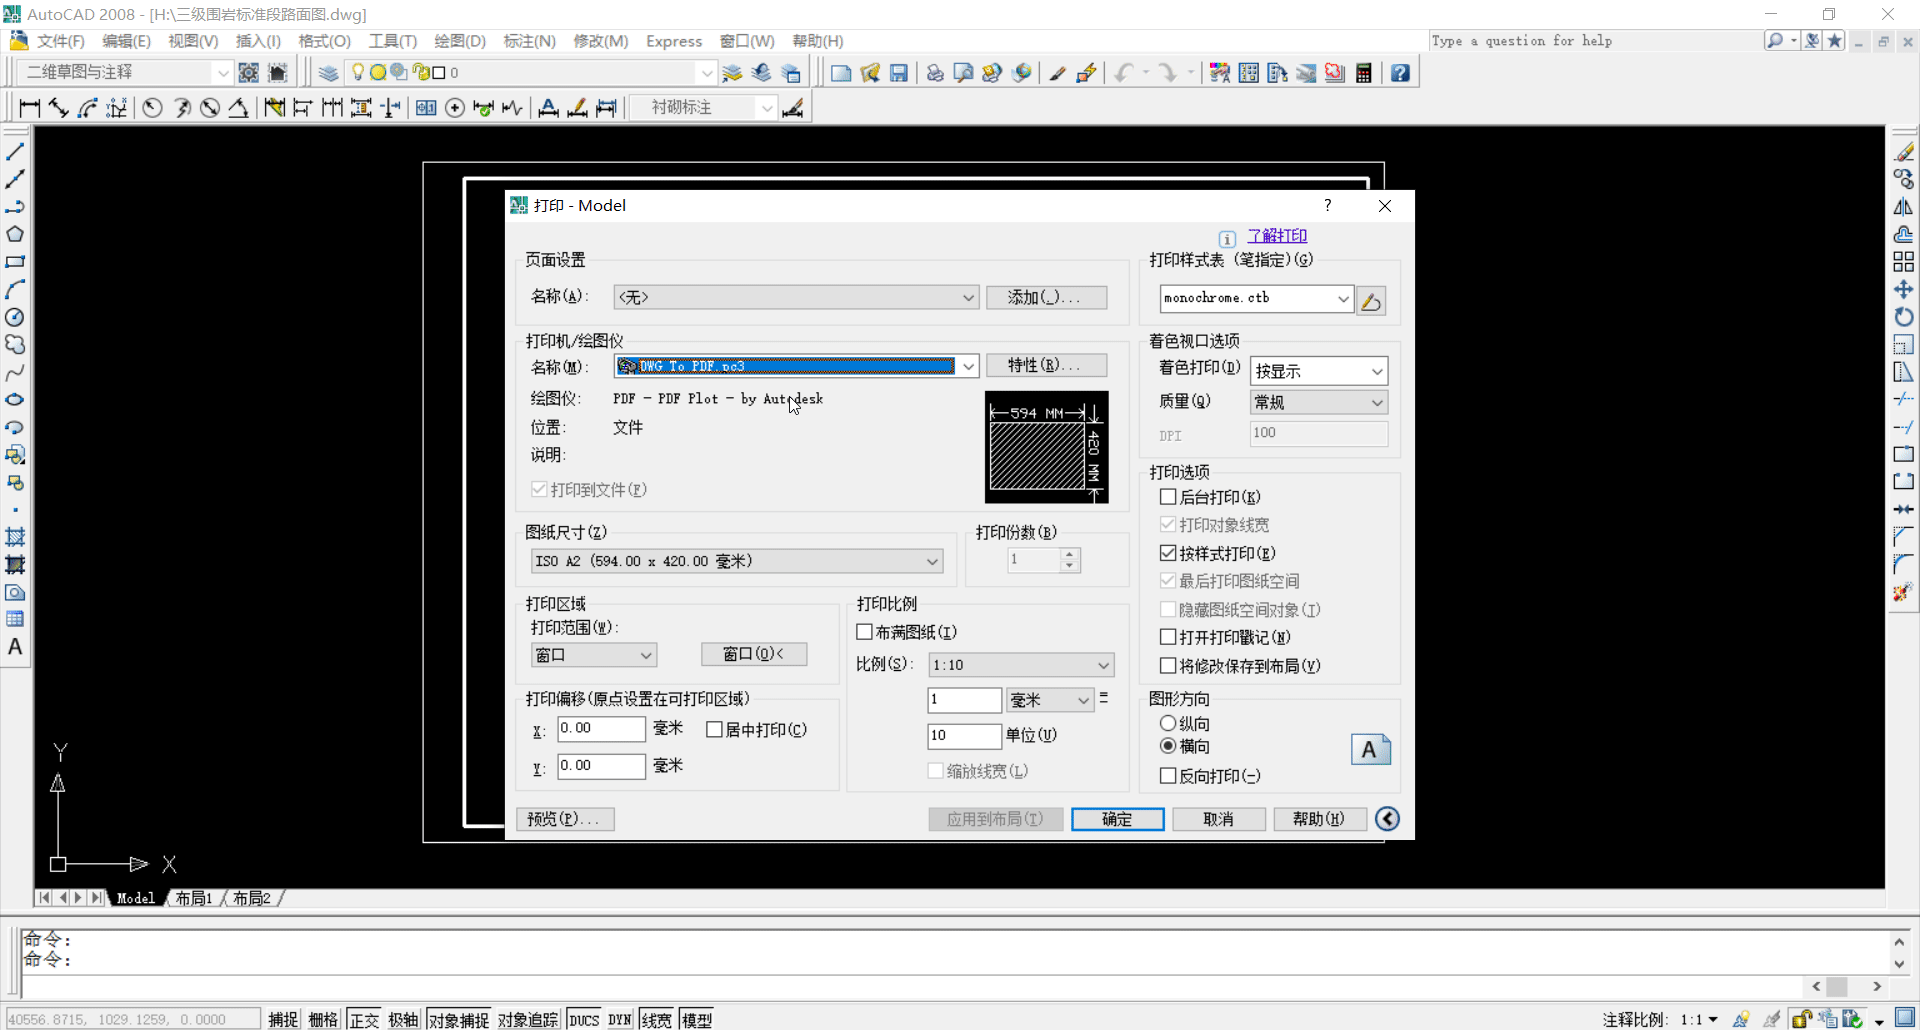Select the Spline draw tool
The width and height of the screenshot is (1920, 1030).
tap(15, 372)
